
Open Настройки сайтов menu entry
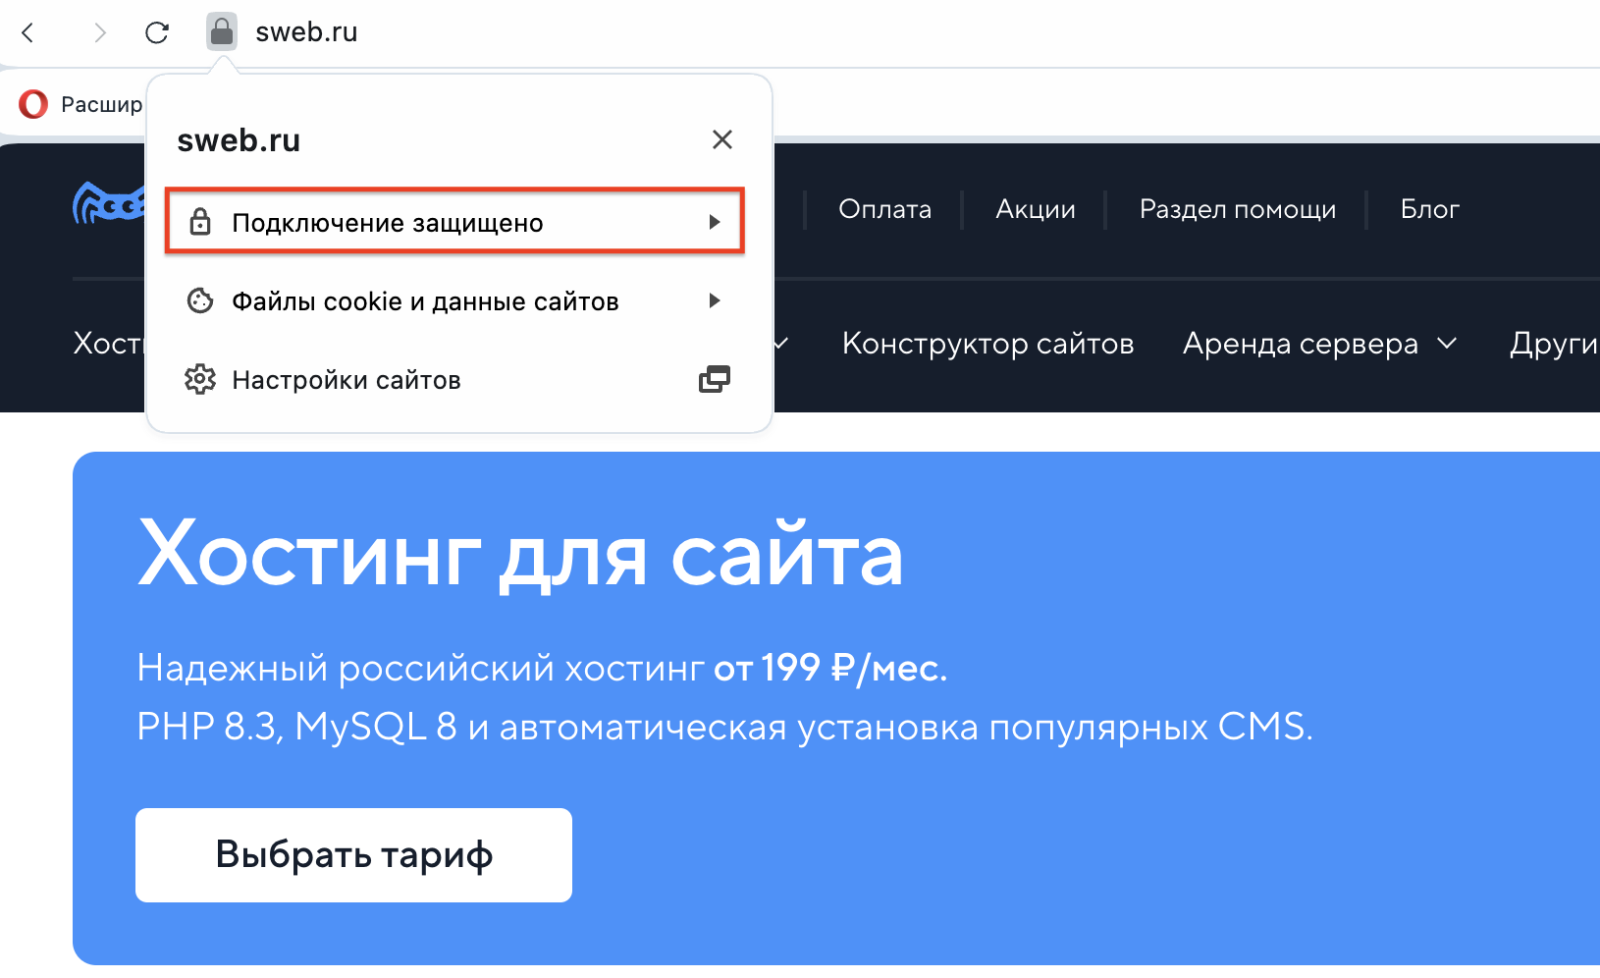click(346, 380)
